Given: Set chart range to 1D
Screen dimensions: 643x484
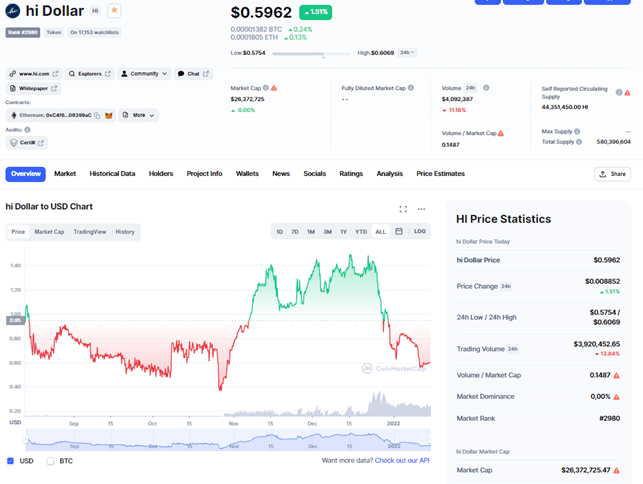Looking at the screenshot, I should (x=279, y=232).
